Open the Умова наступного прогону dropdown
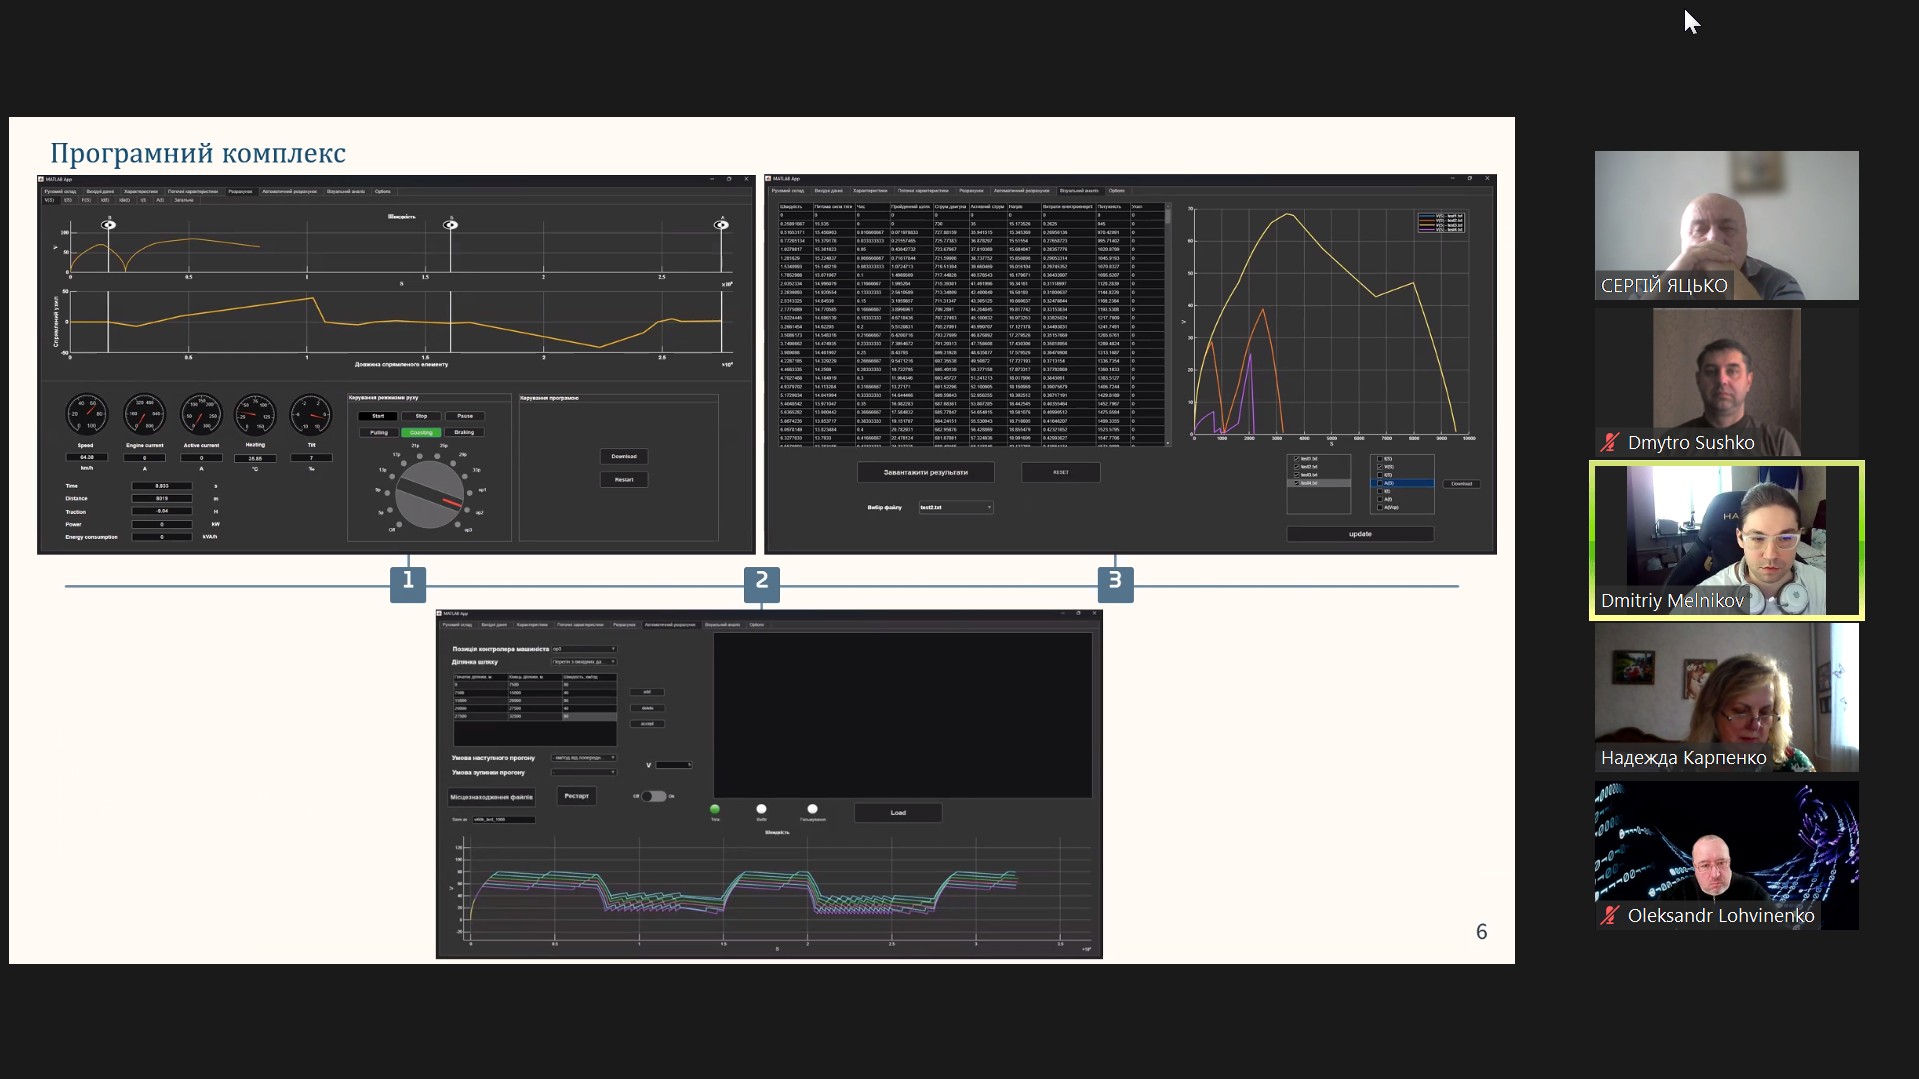Viewport: 1919px width, 1079px height. pos(584,758)
